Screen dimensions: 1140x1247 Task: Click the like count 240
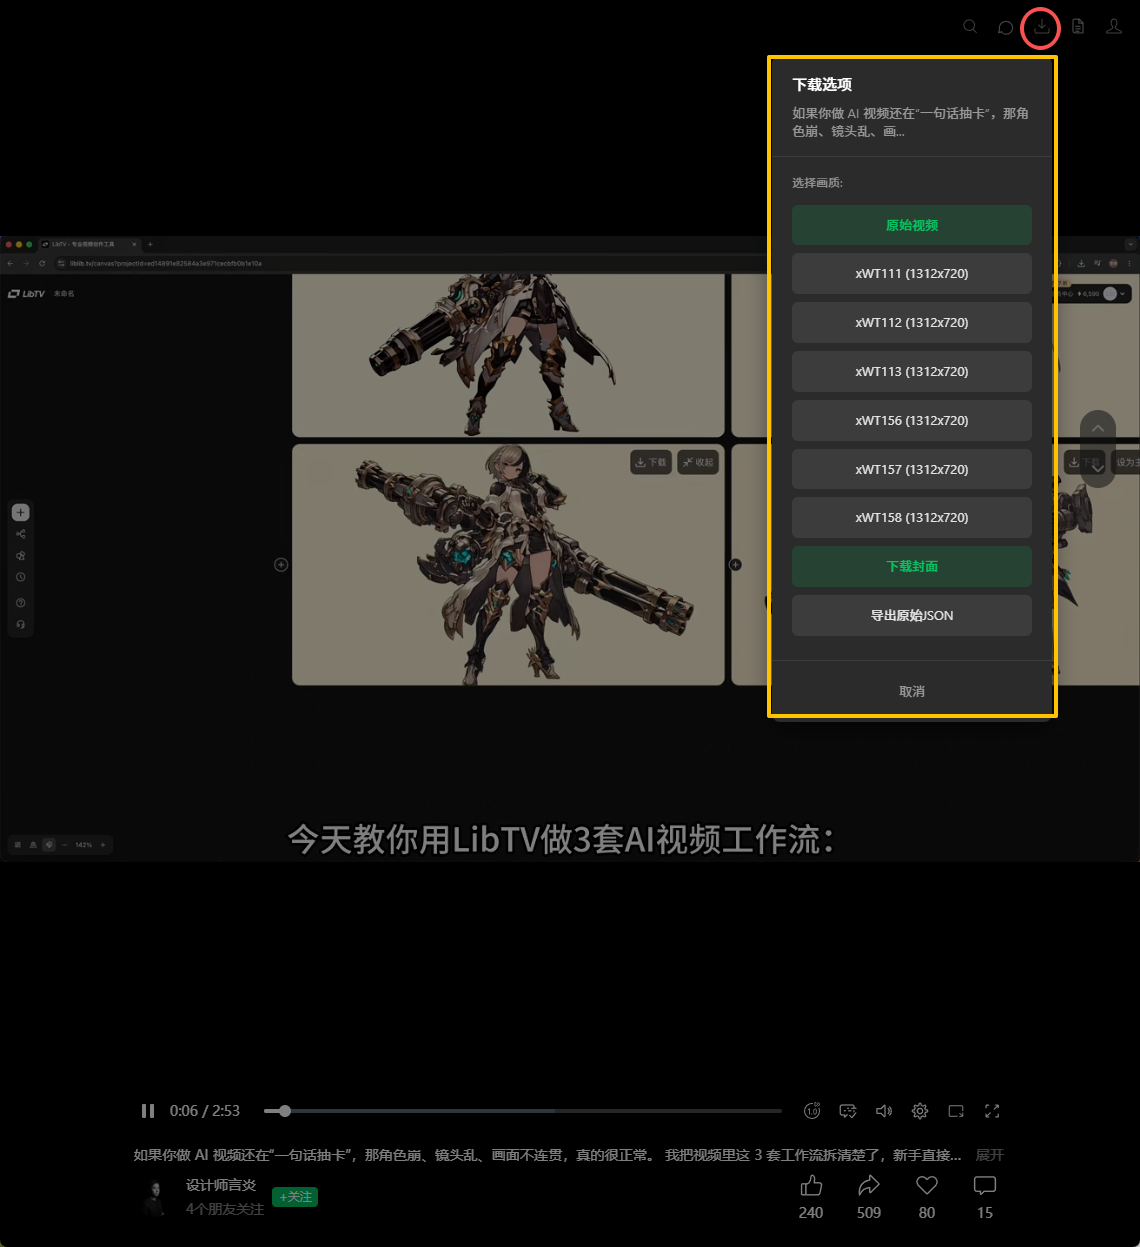tap(811, 1213)
